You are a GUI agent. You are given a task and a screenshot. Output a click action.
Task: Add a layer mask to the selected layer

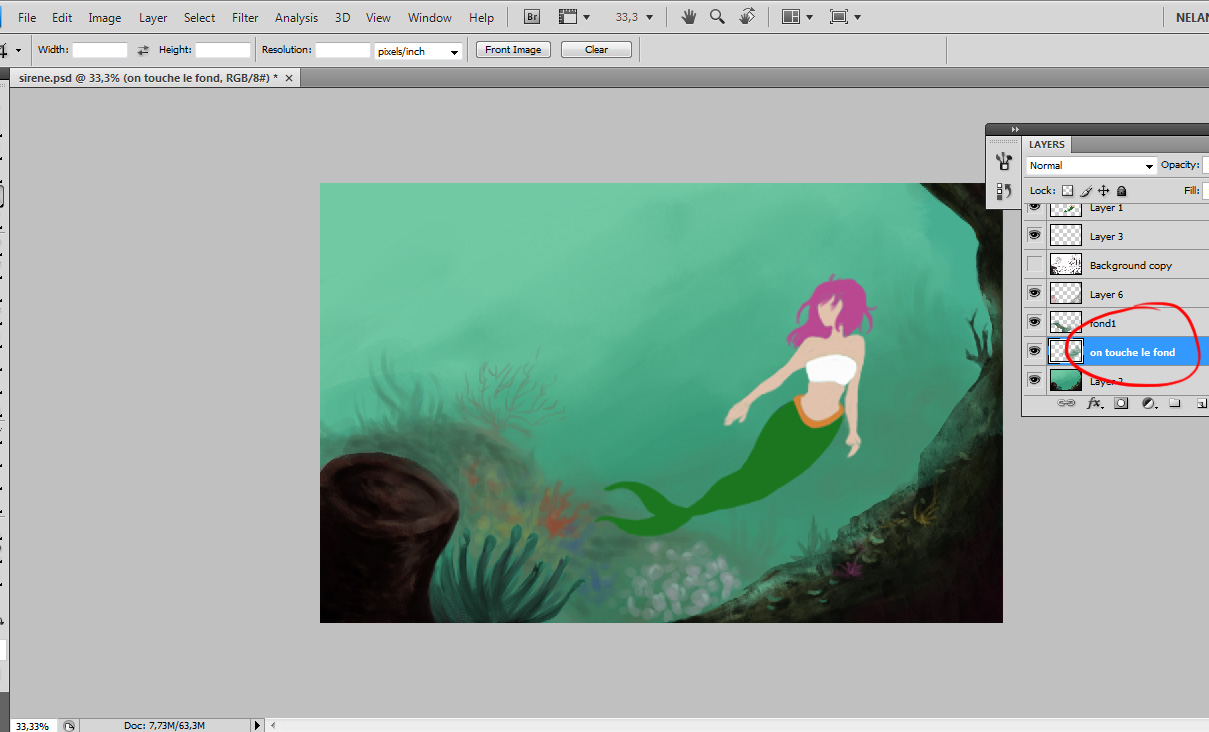click(x=1121, y=403)
